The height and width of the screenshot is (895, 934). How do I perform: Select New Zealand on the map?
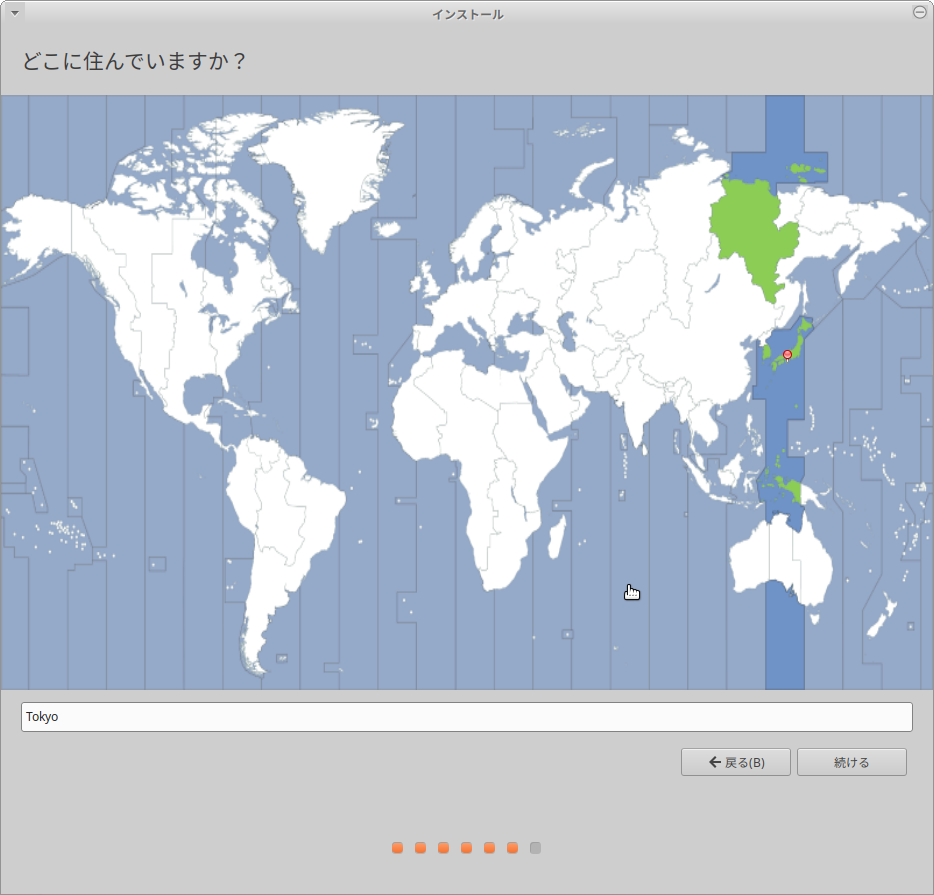click(x=883, y=616)
